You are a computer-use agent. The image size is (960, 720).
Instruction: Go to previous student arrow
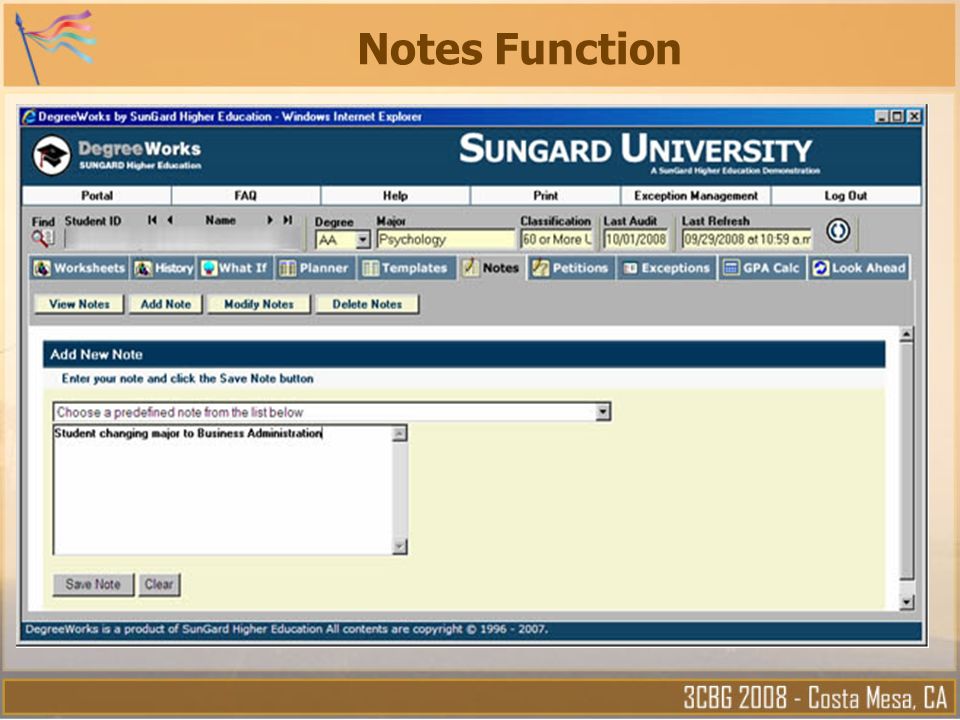[x=170, y=220]
